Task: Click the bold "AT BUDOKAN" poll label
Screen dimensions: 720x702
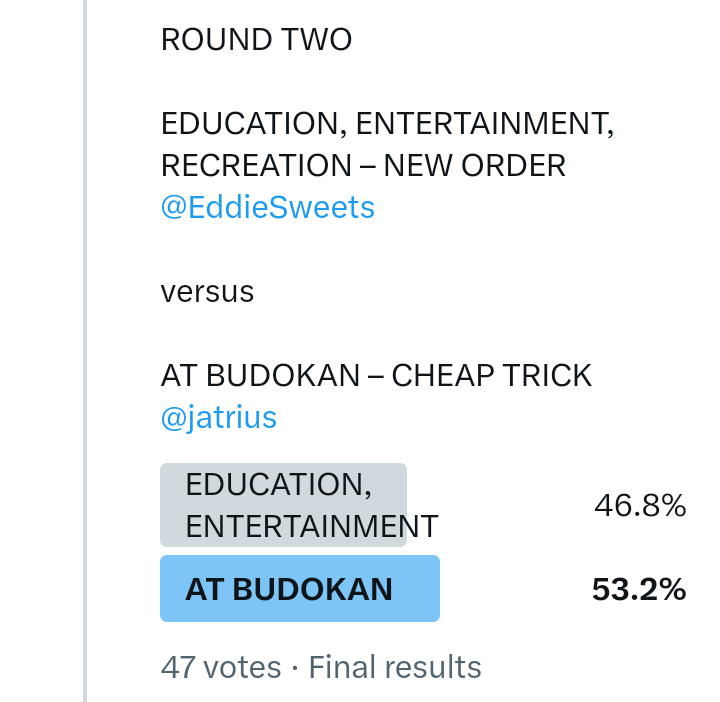Action: click(x=288, y=590)
